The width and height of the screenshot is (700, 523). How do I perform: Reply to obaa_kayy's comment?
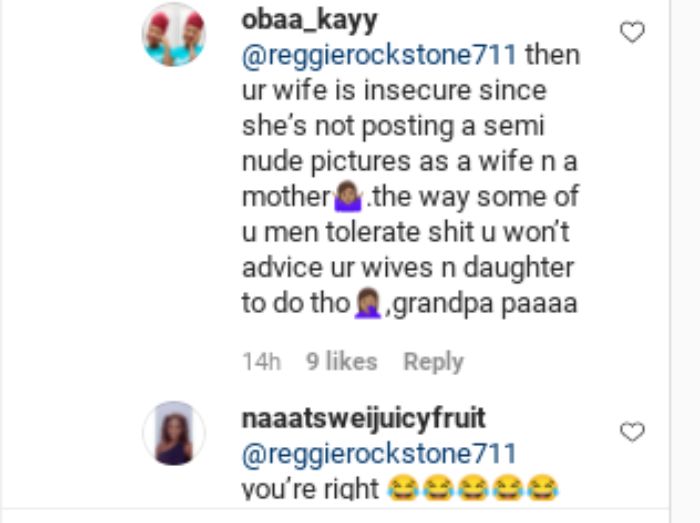point(433,361)
